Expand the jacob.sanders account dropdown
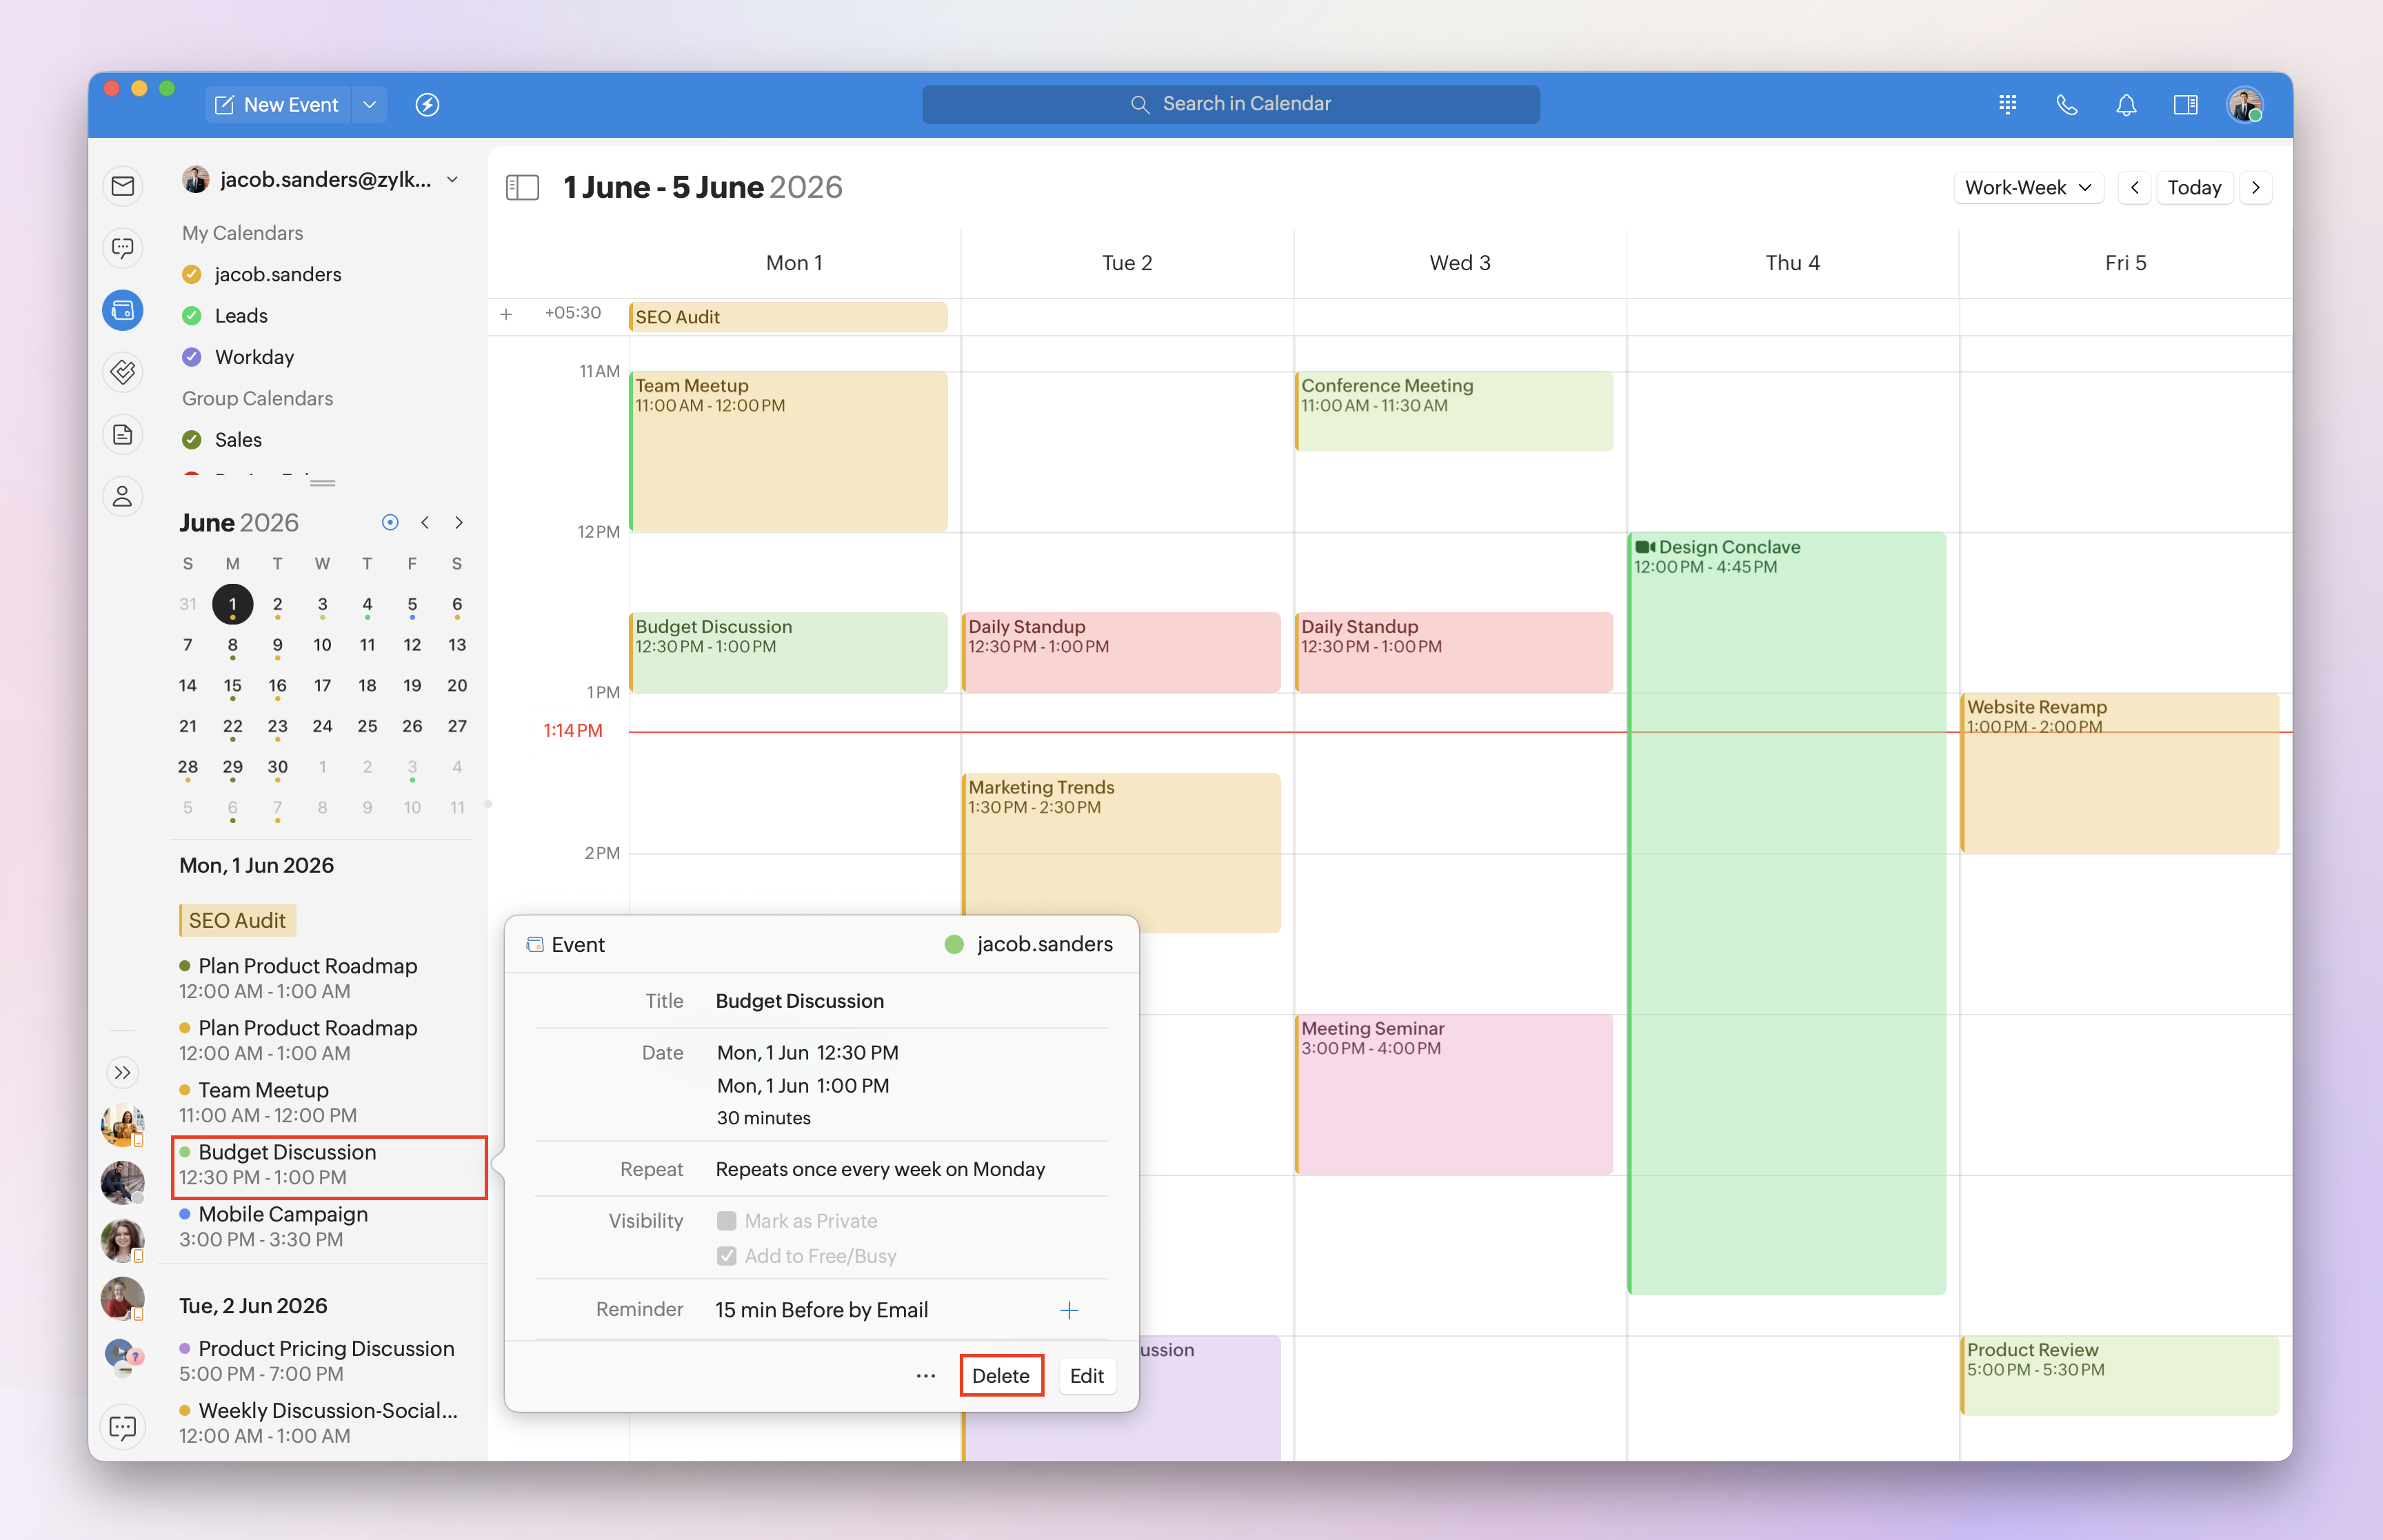Screen dimensions: 2383x1540 453,180
